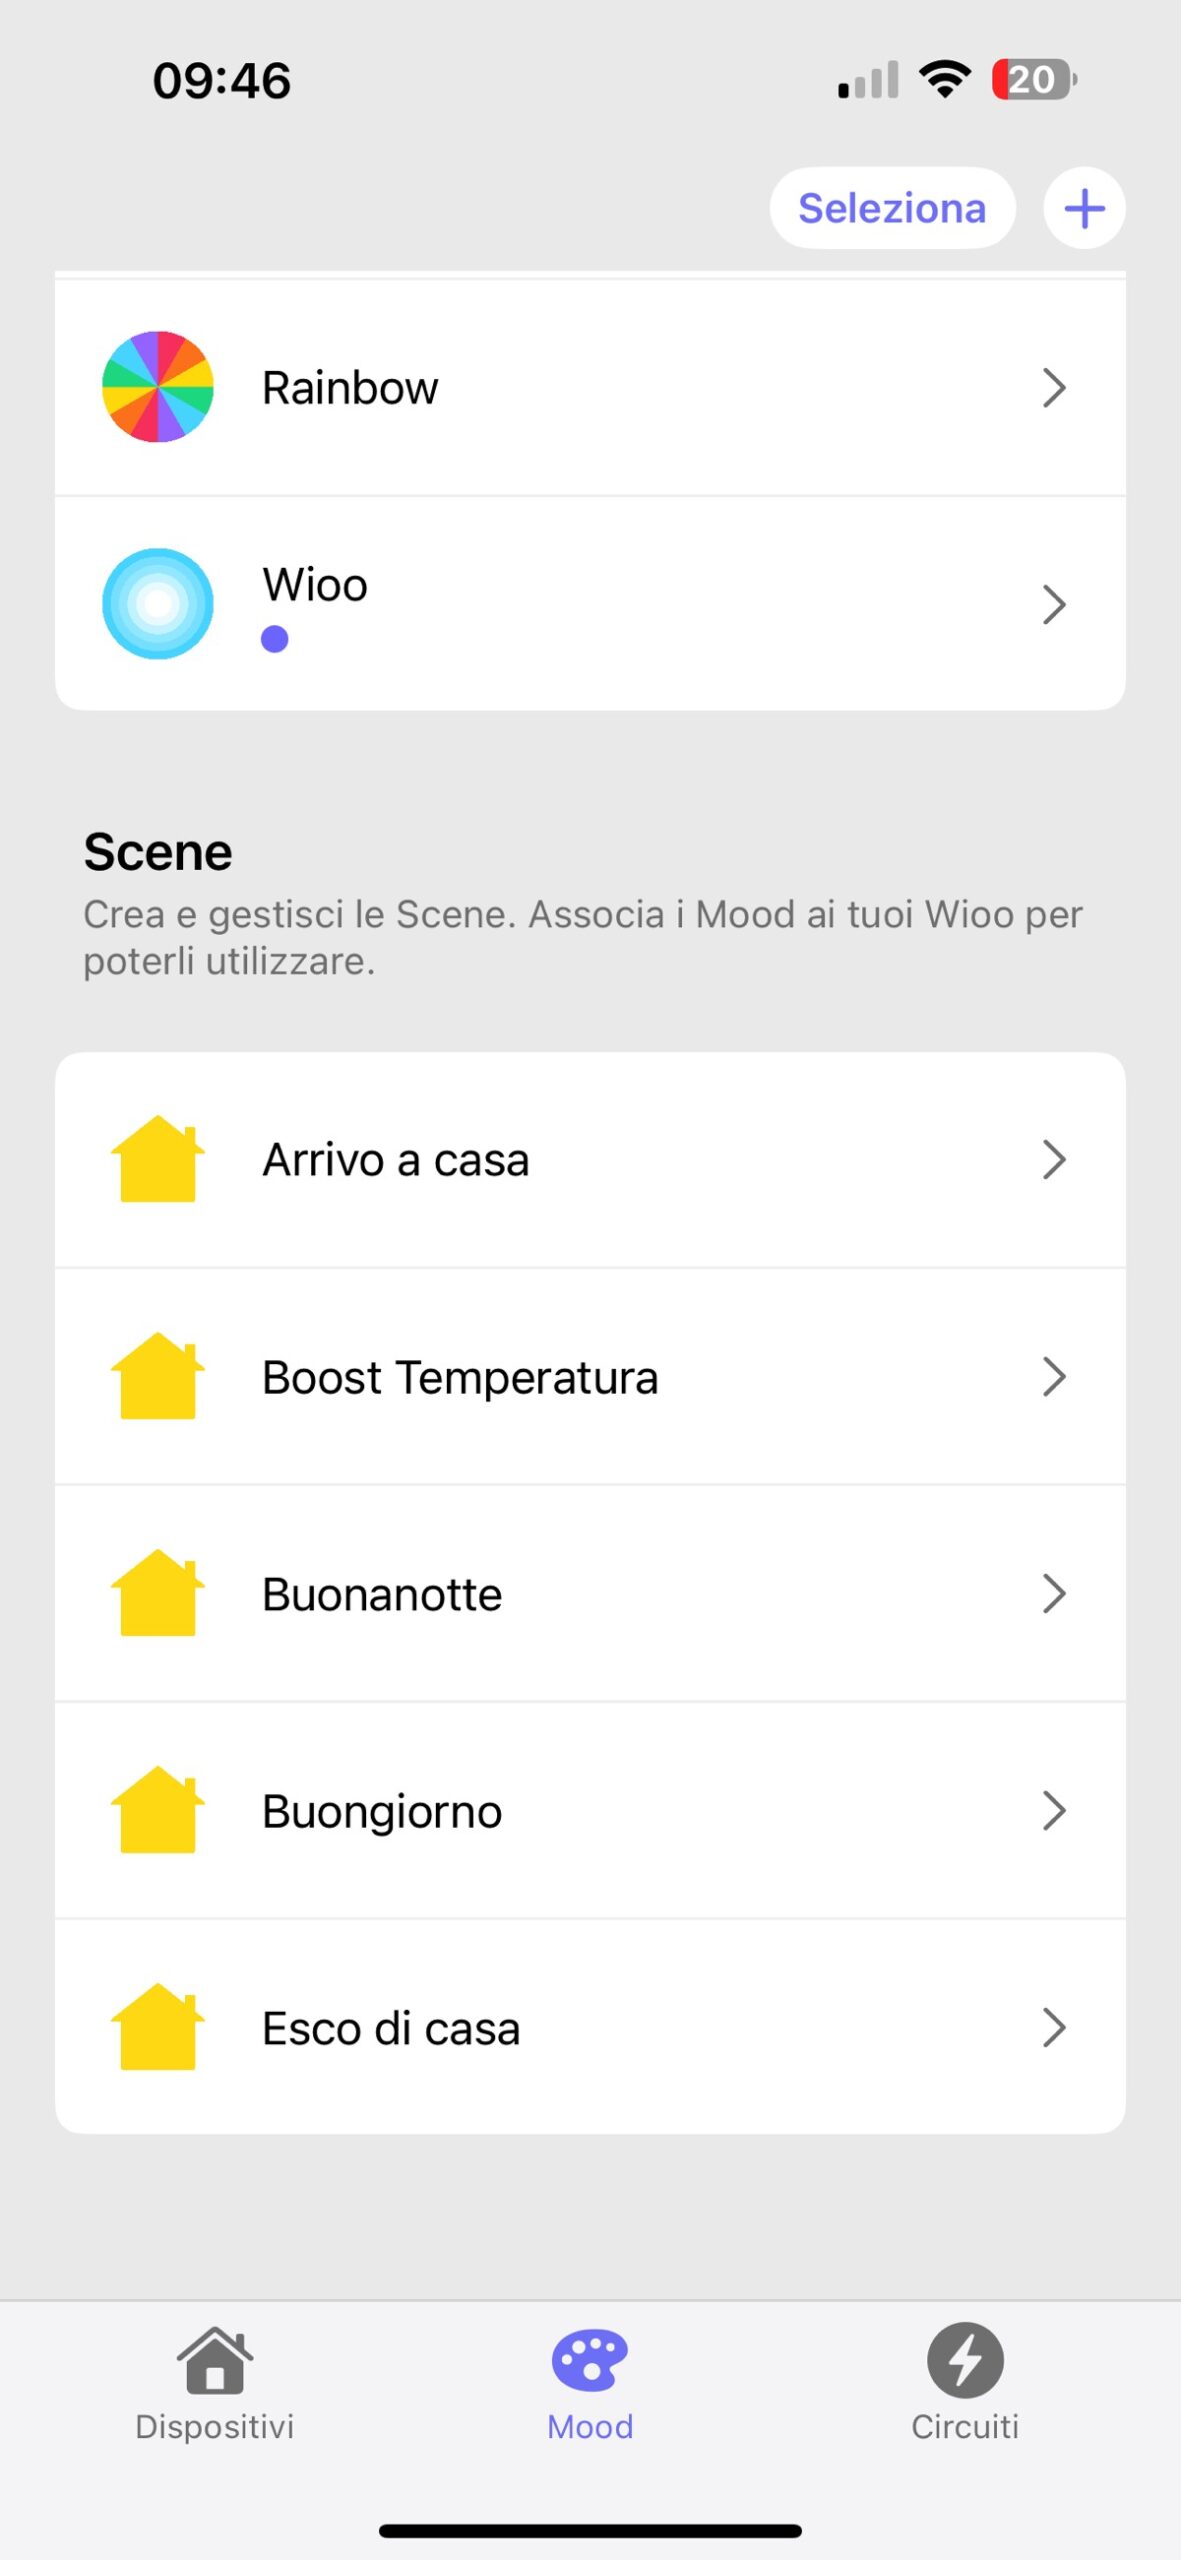Expand the Rainbow mood chevron

click(1054, 387)
